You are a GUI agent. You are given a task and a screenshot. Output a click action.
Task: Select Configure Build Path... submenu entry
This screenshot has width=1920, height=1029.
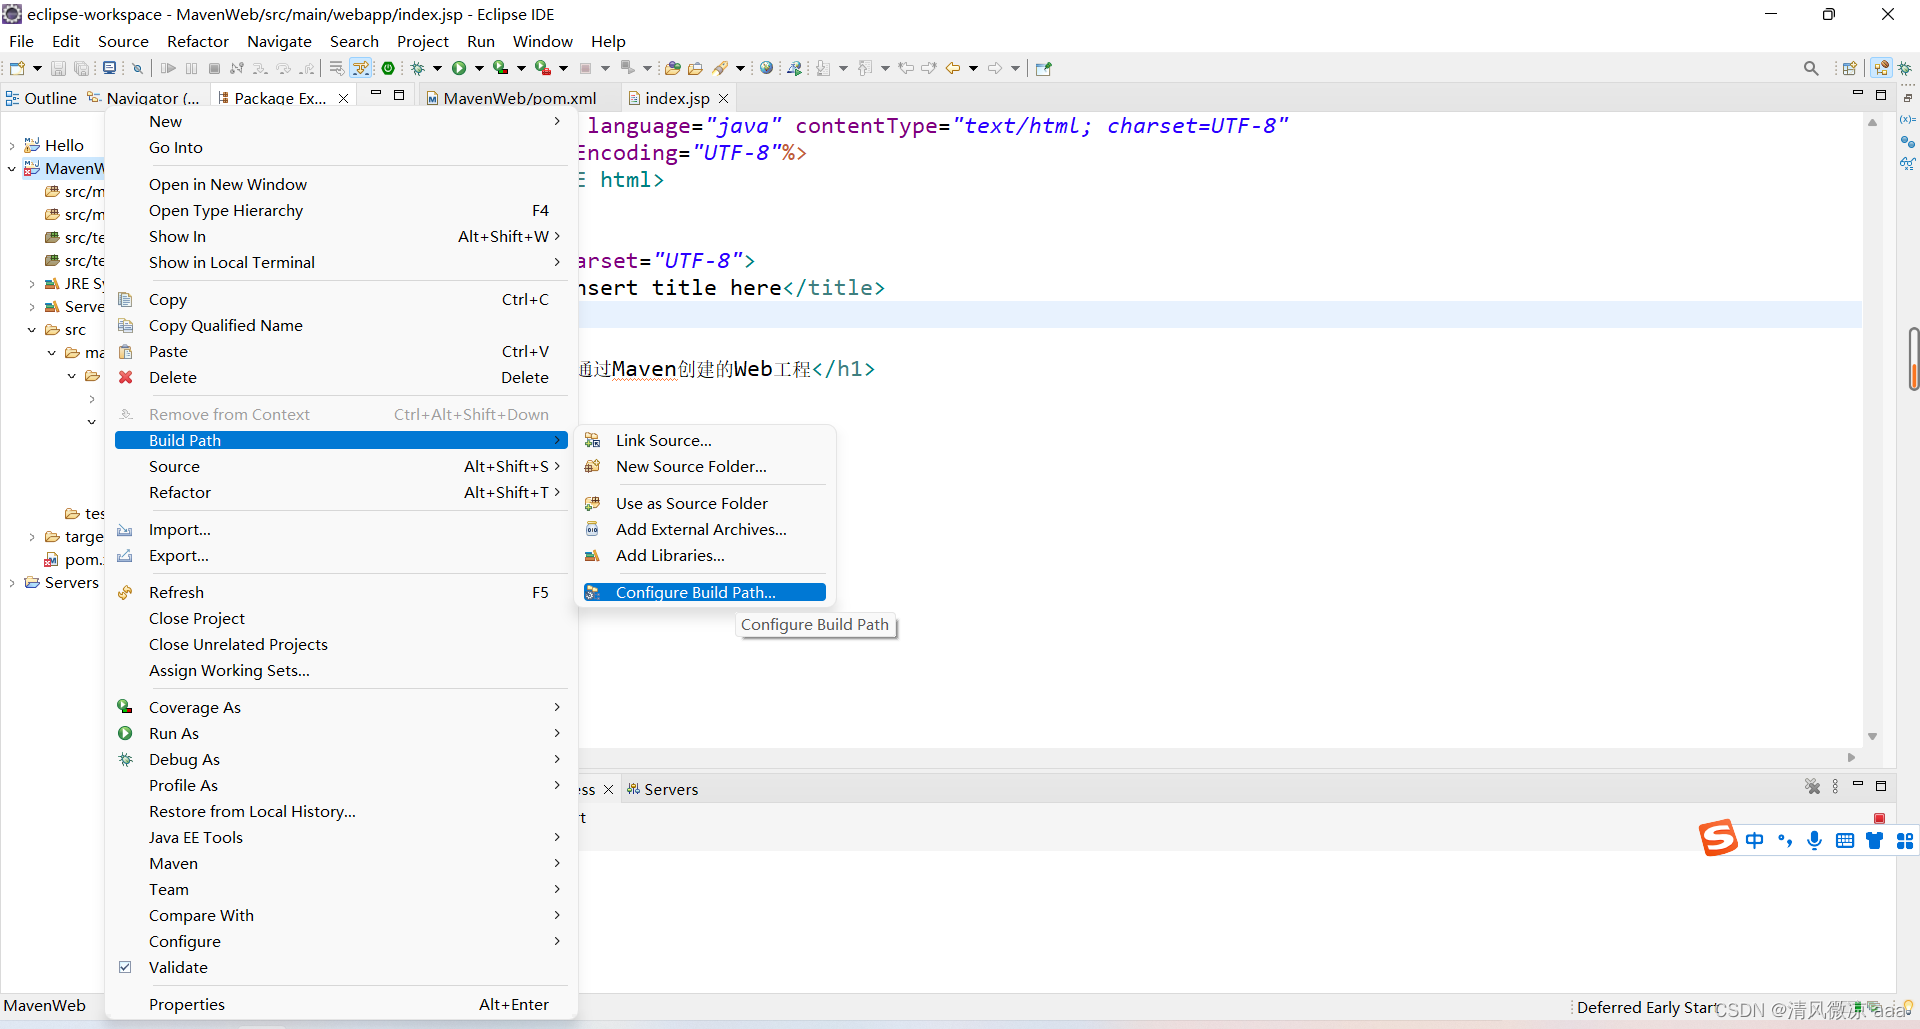click(705, 592)
